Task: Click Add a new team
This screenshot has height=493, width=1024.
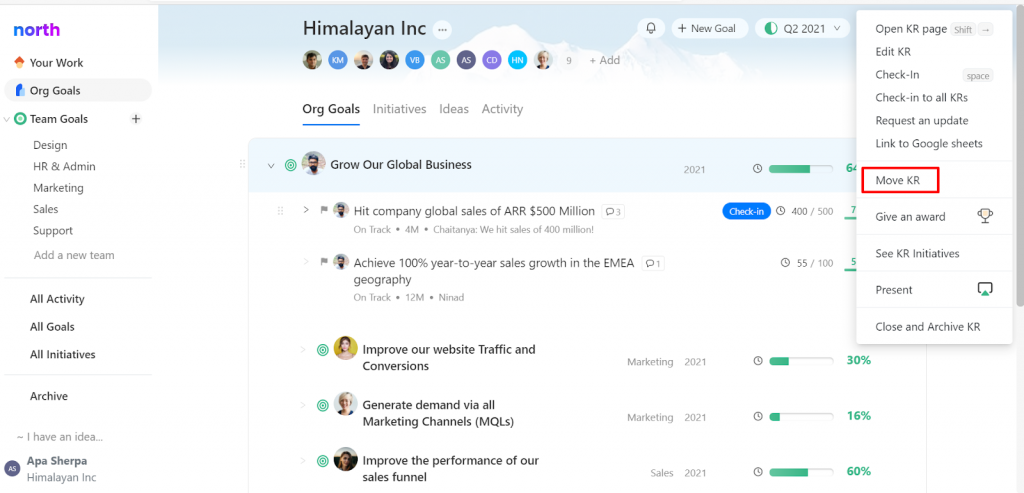Action: [x=74, y=255]
